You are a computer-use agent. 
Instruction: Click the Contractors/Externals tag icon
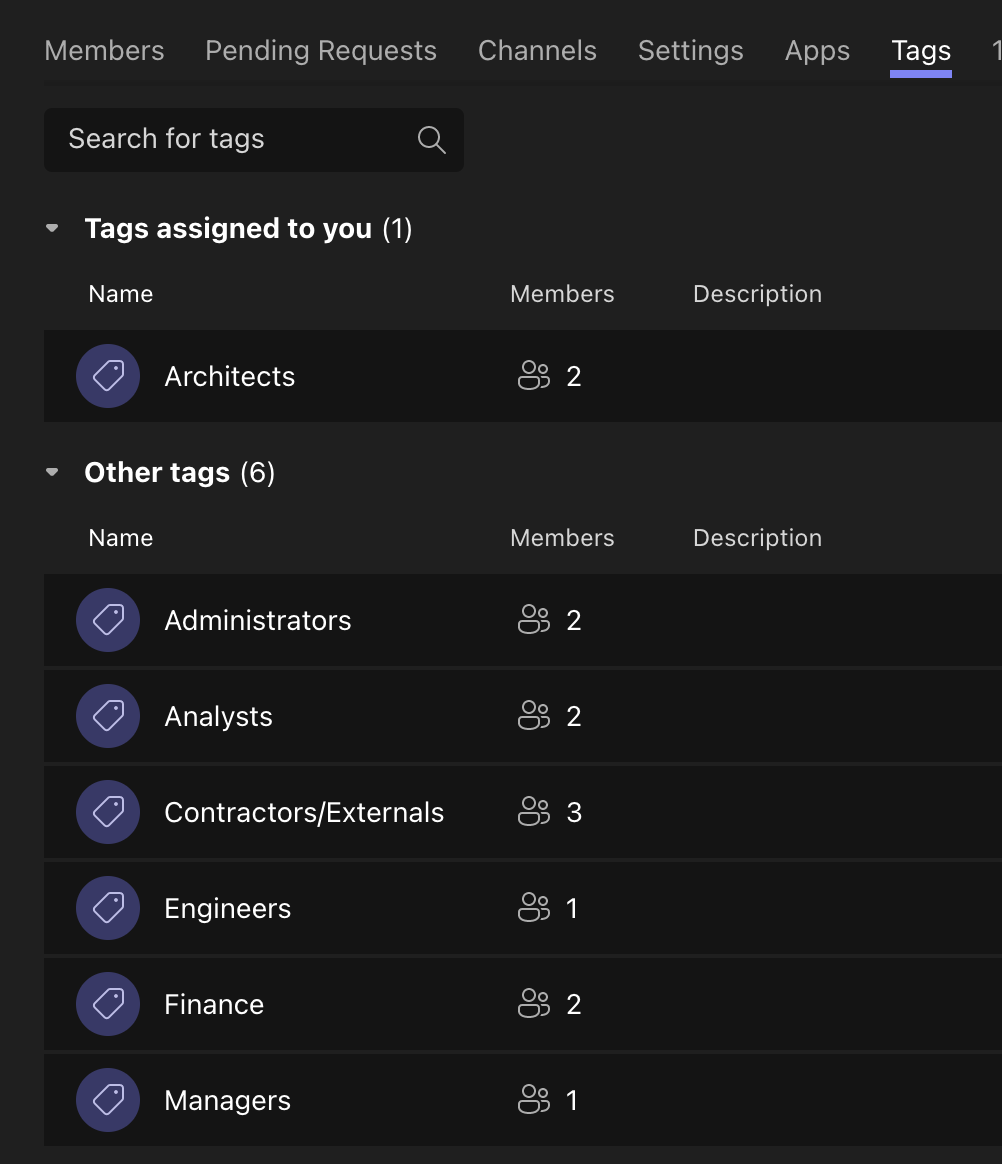108,812
